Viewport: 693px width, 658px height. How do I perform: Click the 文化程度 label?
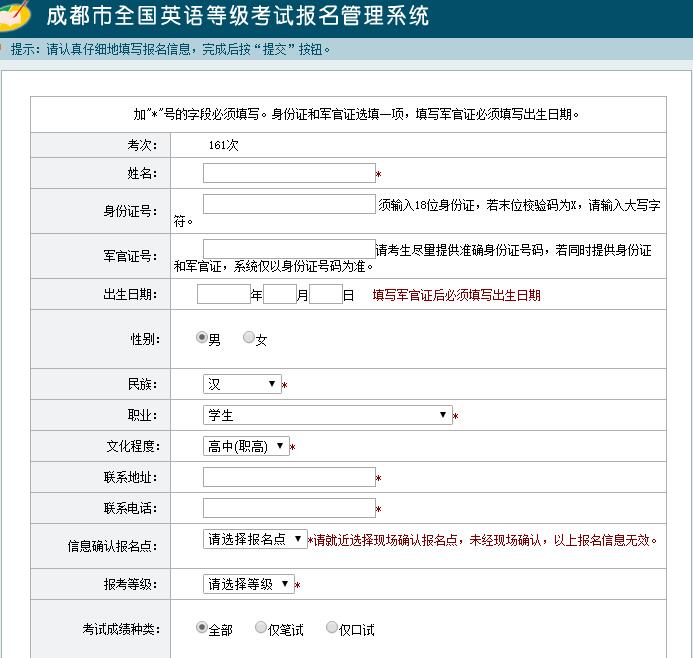point(133,446)
